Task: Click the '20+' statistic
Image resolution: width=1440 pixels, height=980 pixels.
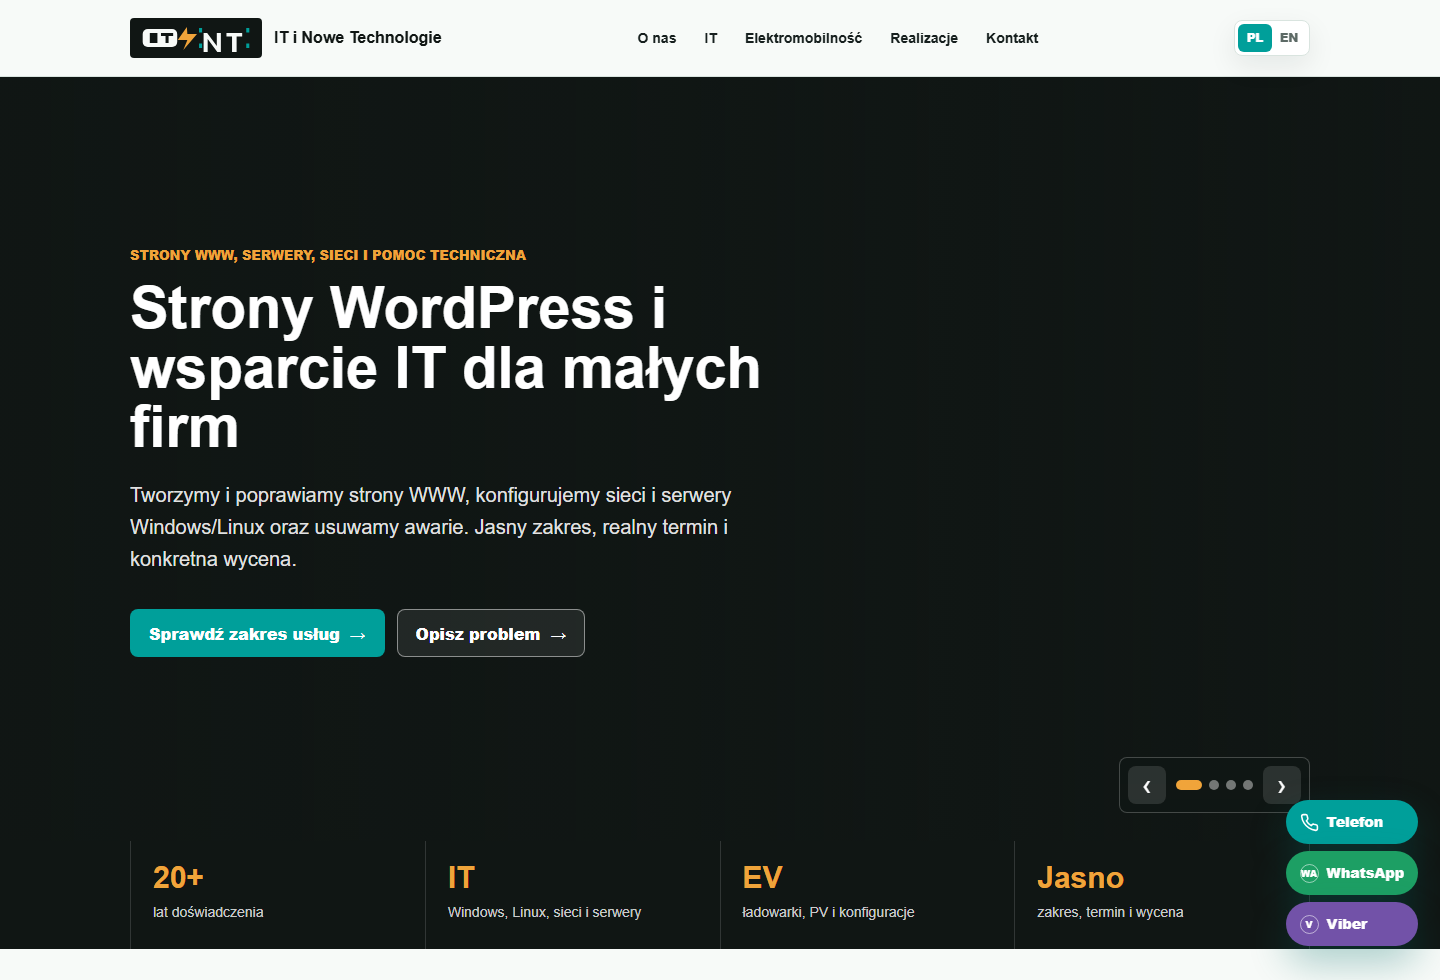Action: 178,877
